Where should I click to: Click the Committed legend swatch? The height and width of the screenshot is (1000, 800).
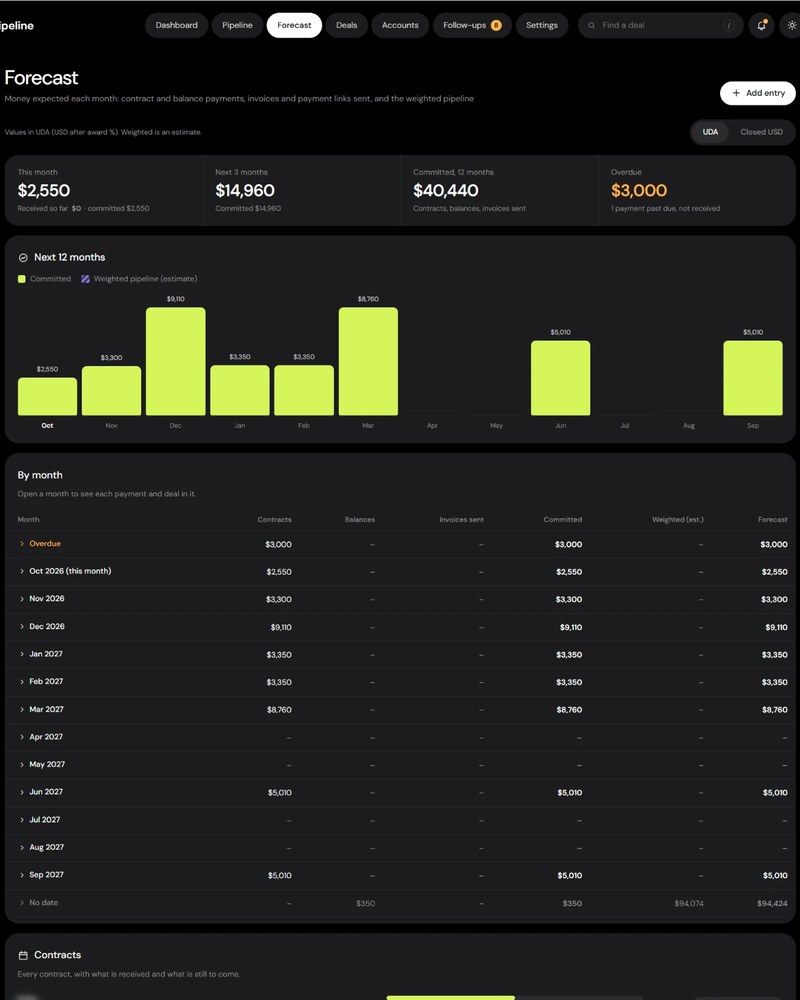pyautogui.click(x=22, y=279)
